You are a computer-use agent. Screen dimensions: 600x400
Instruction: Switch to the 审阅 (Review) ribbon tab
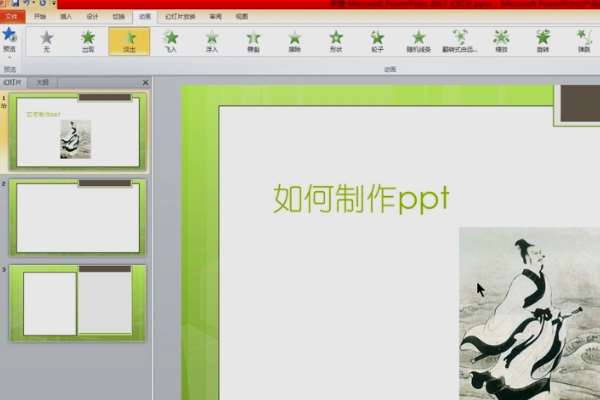coord(215,16)
